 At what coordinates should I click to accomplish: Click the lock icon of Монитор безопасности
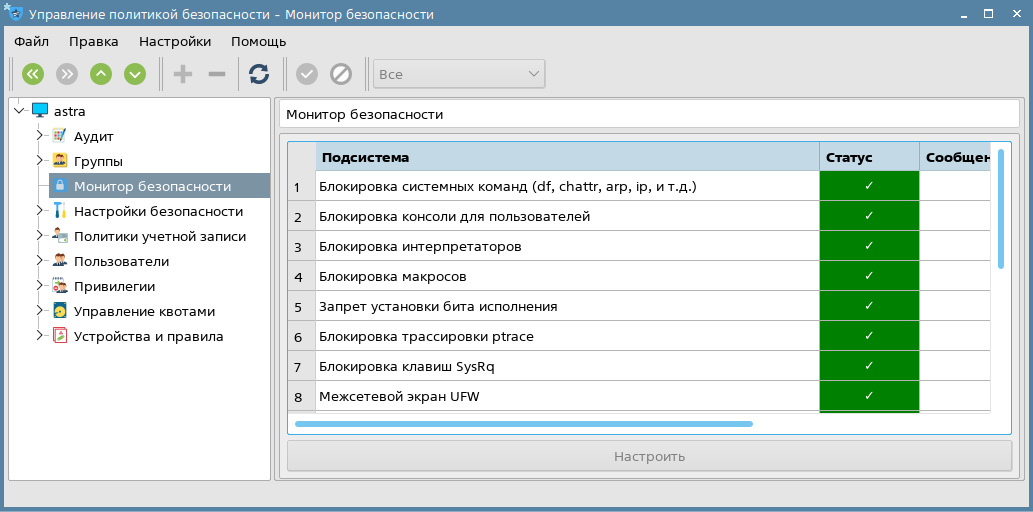pyautogui.click(x=59, y=186)
